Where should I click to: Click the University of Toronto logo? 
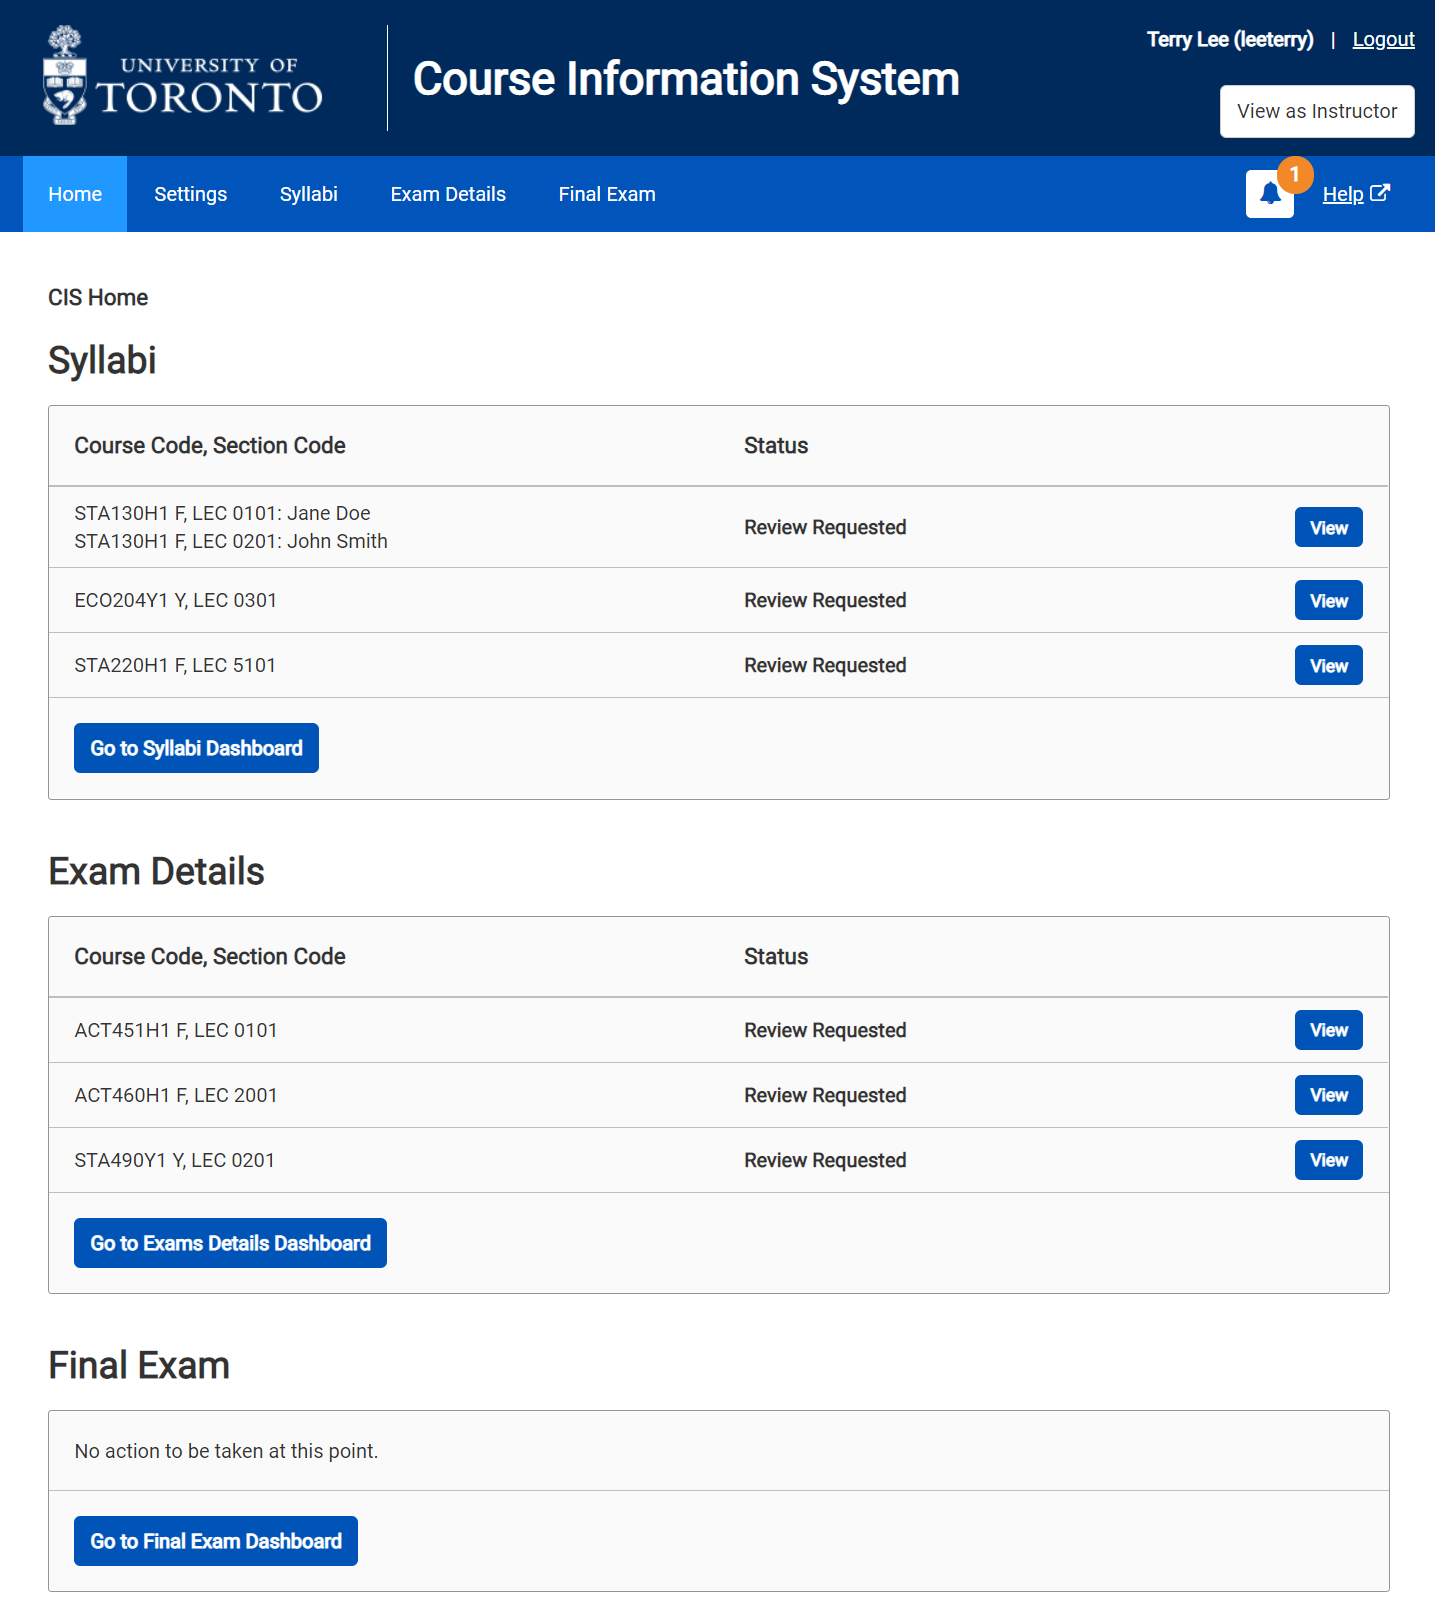(x=183, y=76)
